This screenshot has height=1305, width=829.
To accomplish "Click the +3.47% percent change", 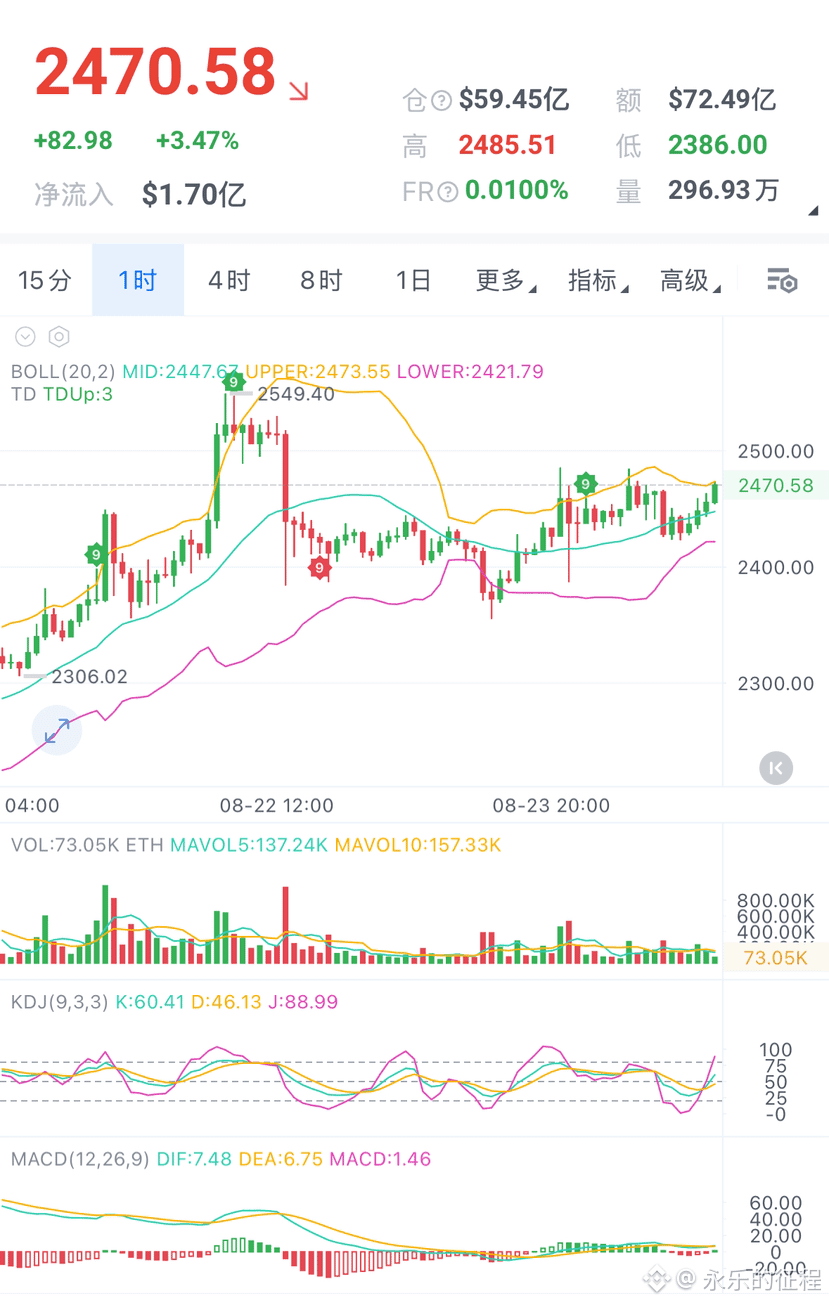I will pos(197,141).
